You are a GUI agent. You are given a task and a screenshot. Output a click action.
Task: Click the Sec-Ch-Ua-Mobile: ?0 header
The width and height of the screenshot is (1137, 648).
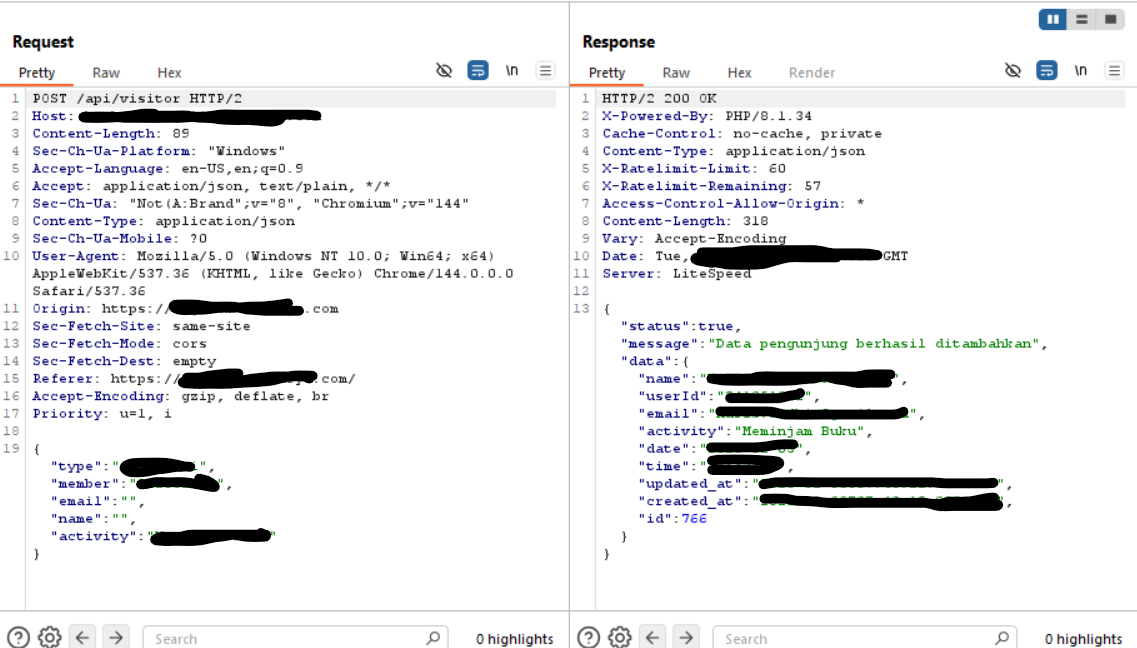tap(119, 238)
